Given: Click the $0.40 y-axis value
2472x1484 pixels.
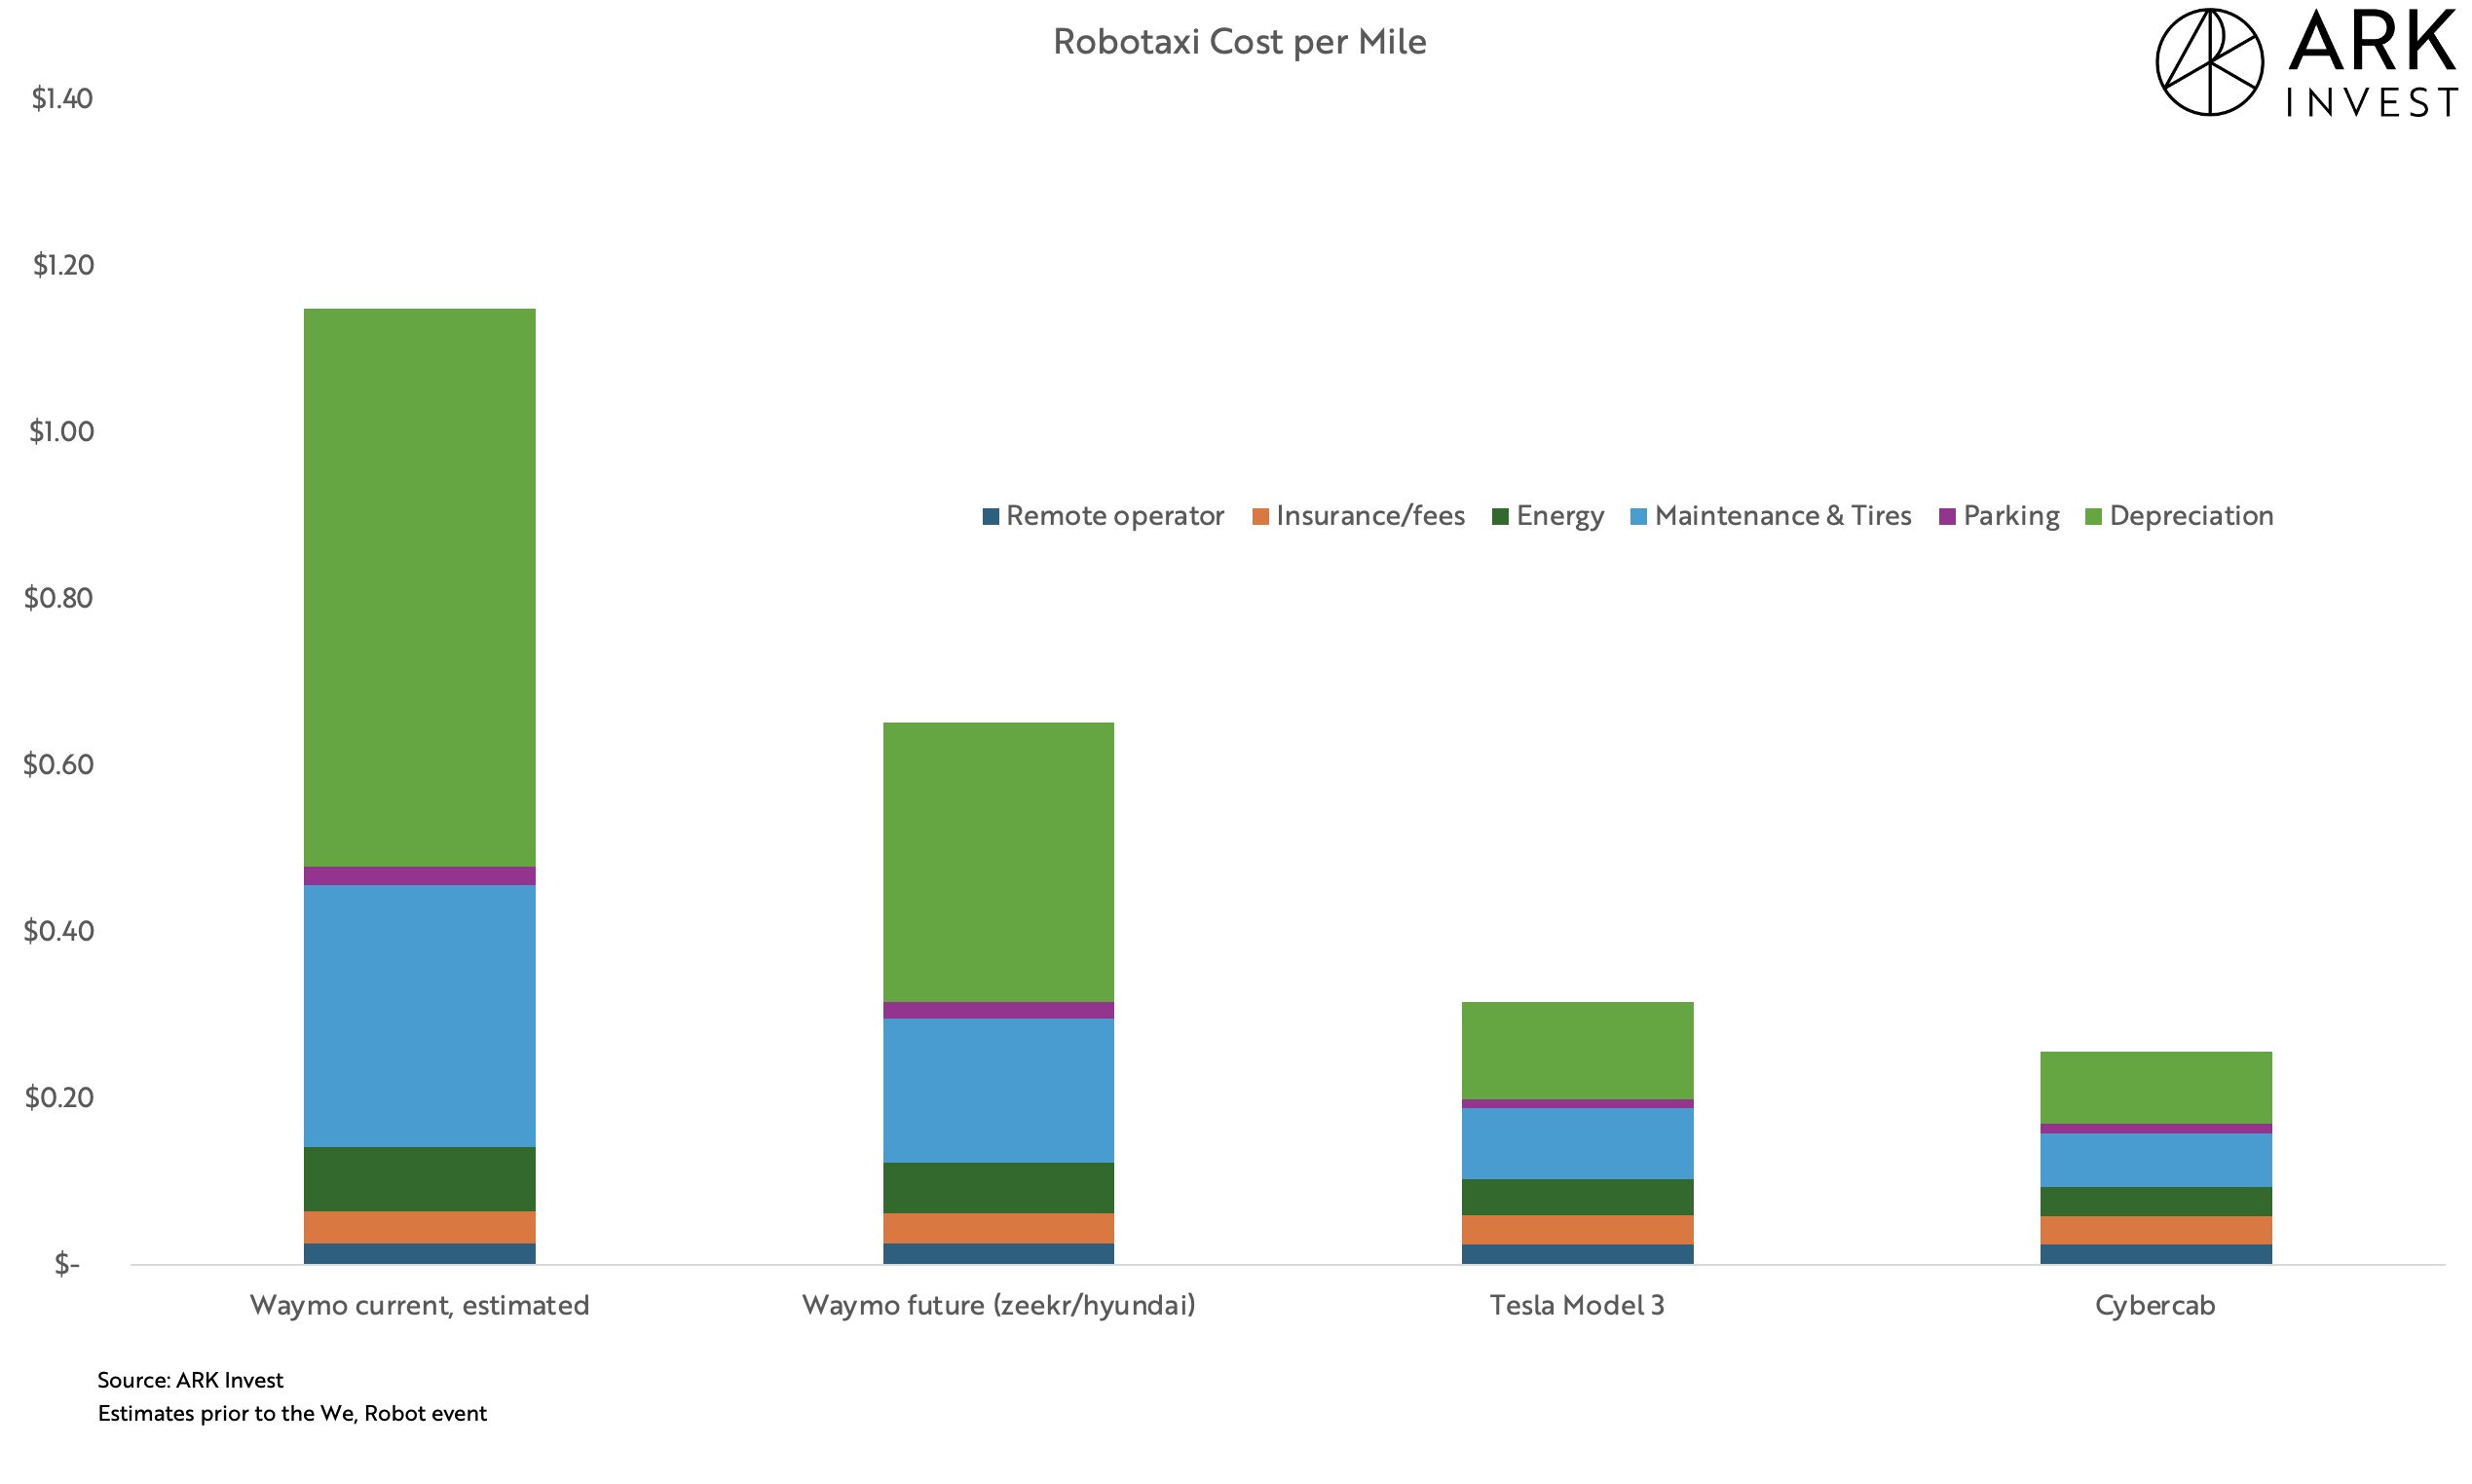Looking at the screenshot, I should click(58, 931).
